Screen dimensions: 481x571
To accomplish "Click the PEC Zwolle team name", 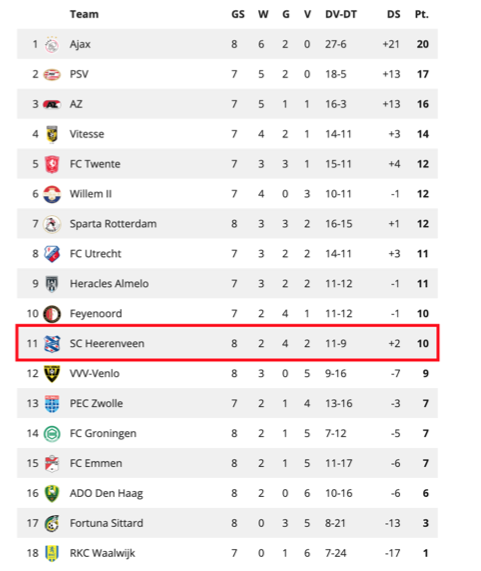I will (x=96, y=403).
